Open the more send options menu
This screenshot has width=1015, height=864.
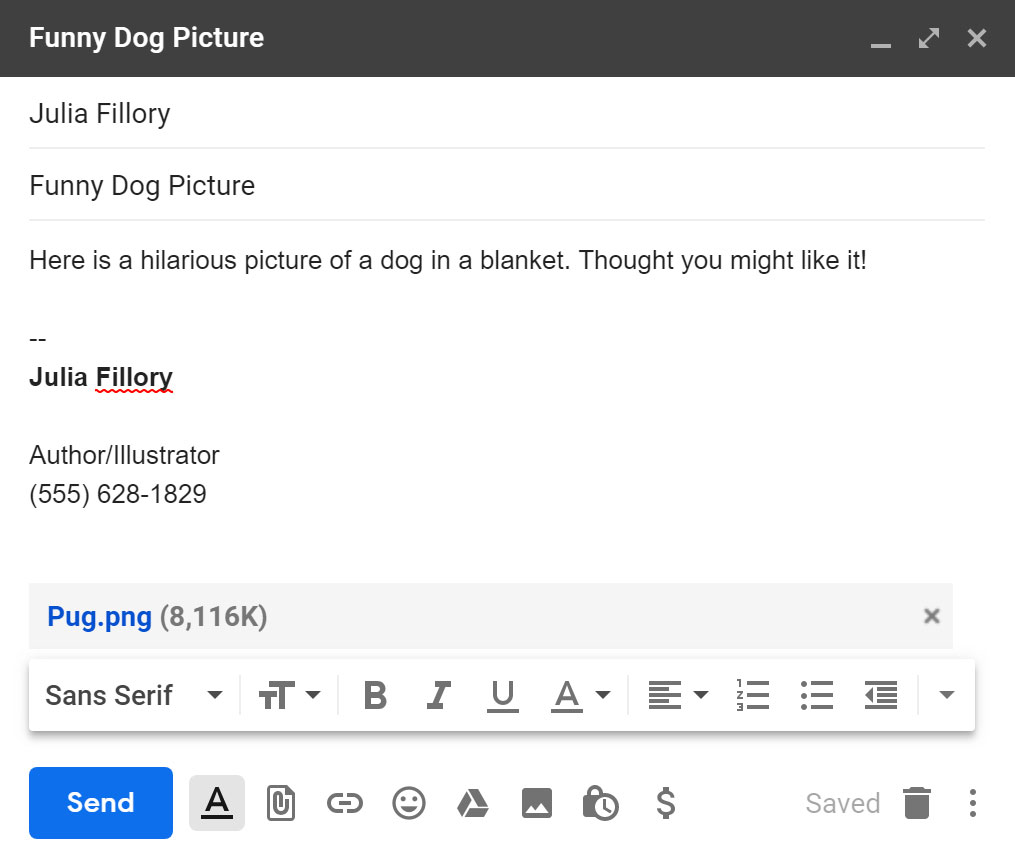coord(972,803)
